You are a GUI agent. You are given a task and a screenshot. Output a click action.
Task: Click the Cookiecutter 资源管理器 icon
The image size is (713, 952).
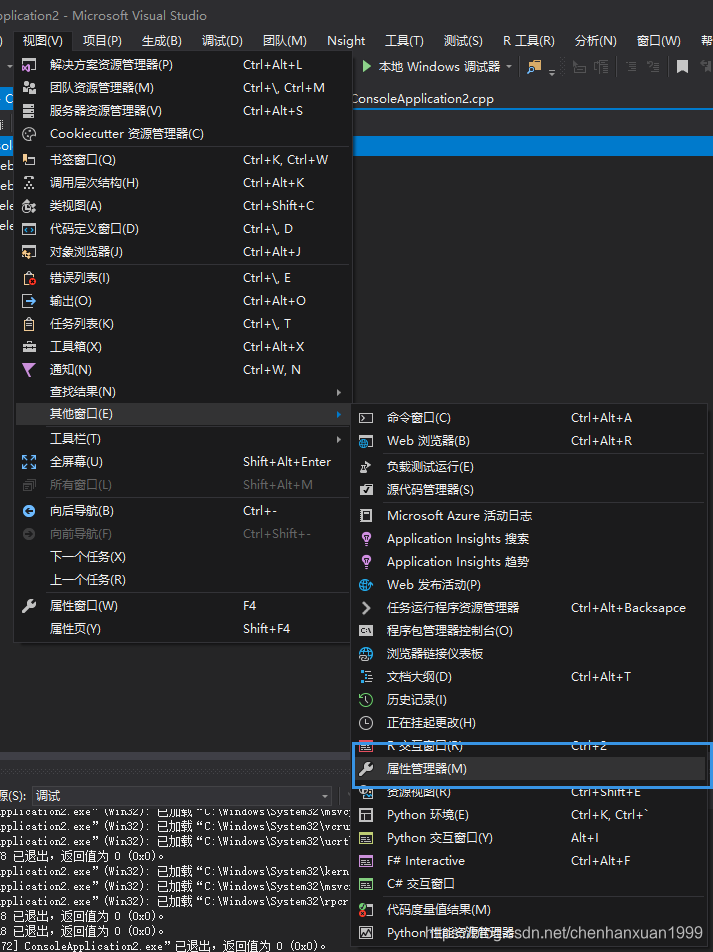click(29, 134)
